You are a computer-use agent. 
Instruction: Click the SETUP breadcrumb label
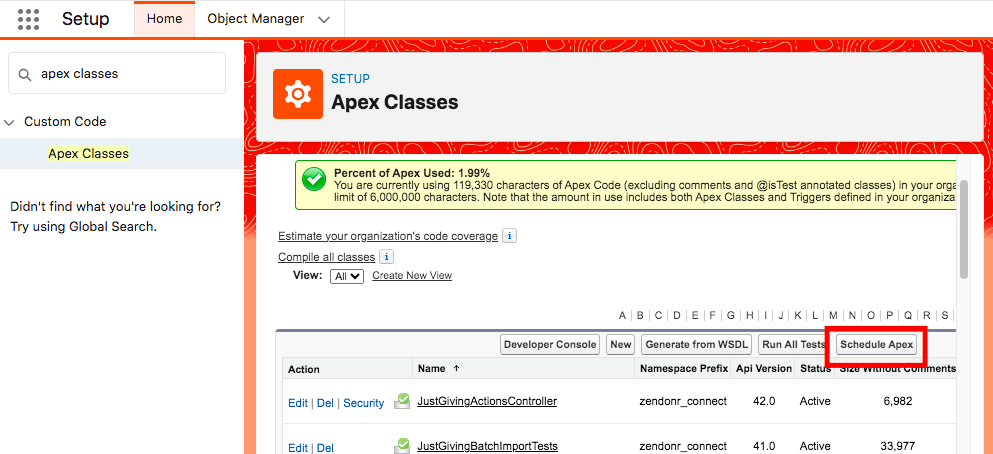(350, 79)
